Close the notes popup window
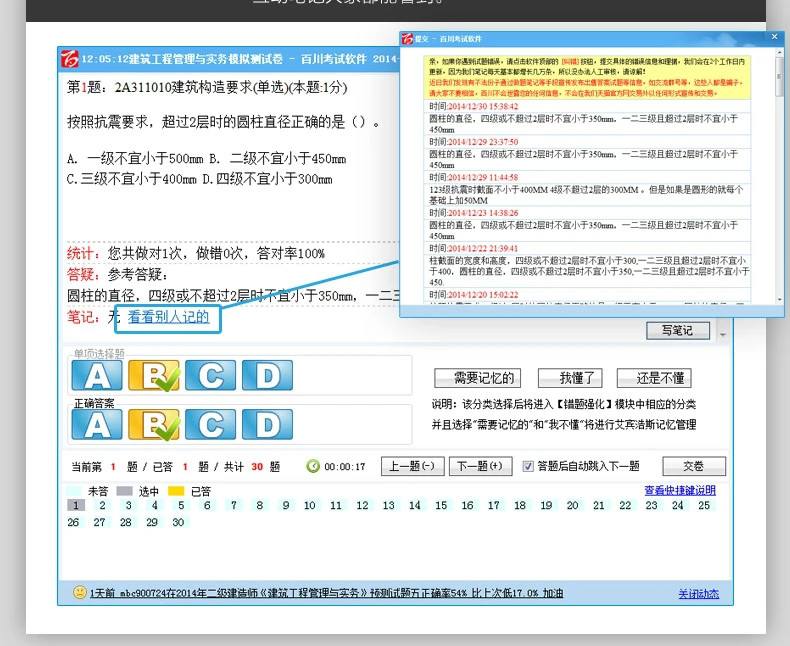The width and height of the screenshot is (790, 646). click(x=774, y=37)
